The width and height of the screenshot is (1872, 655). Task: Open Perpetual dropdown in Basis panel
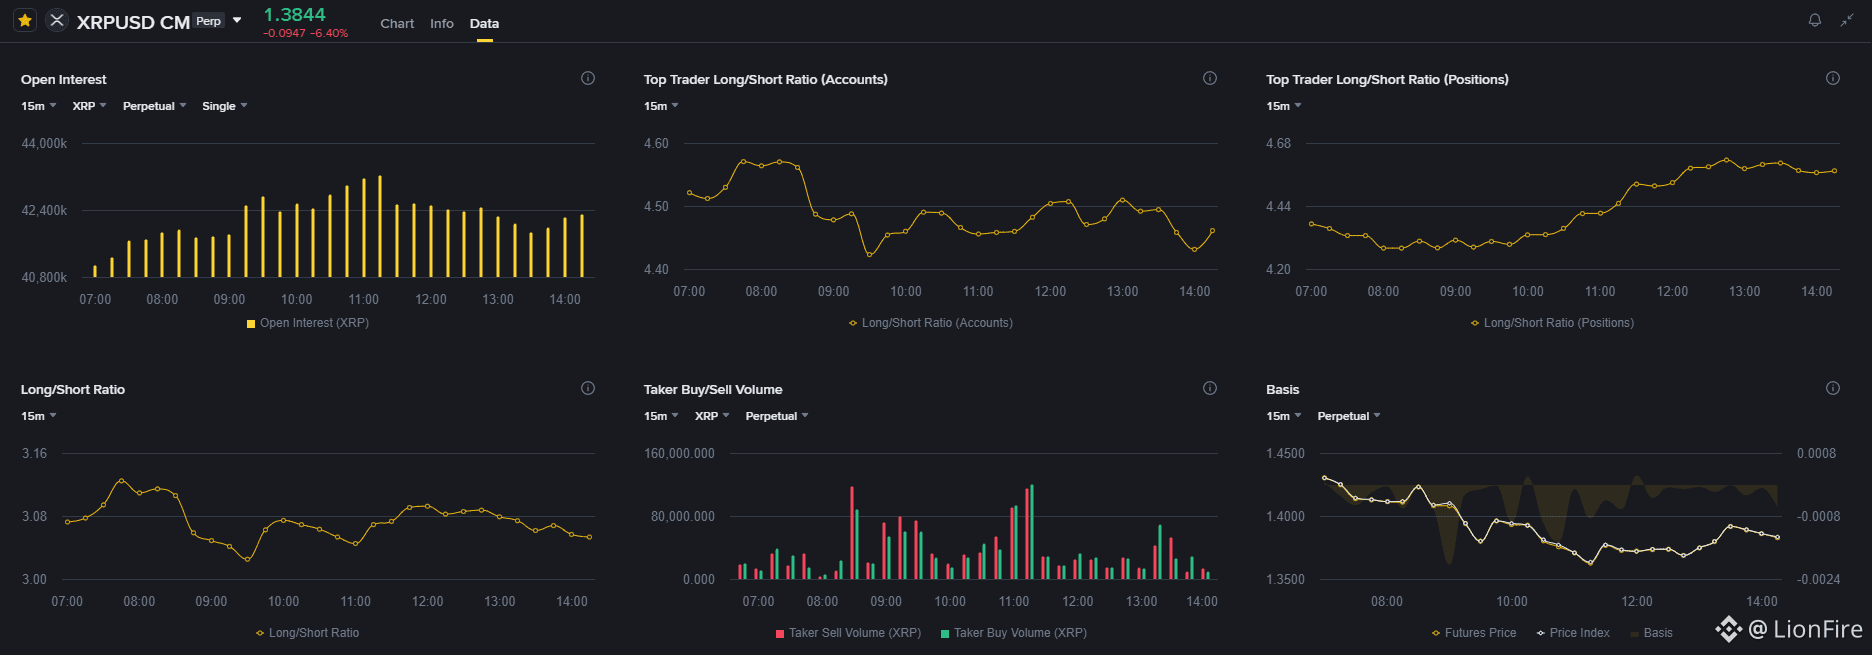click(1348, 416)
